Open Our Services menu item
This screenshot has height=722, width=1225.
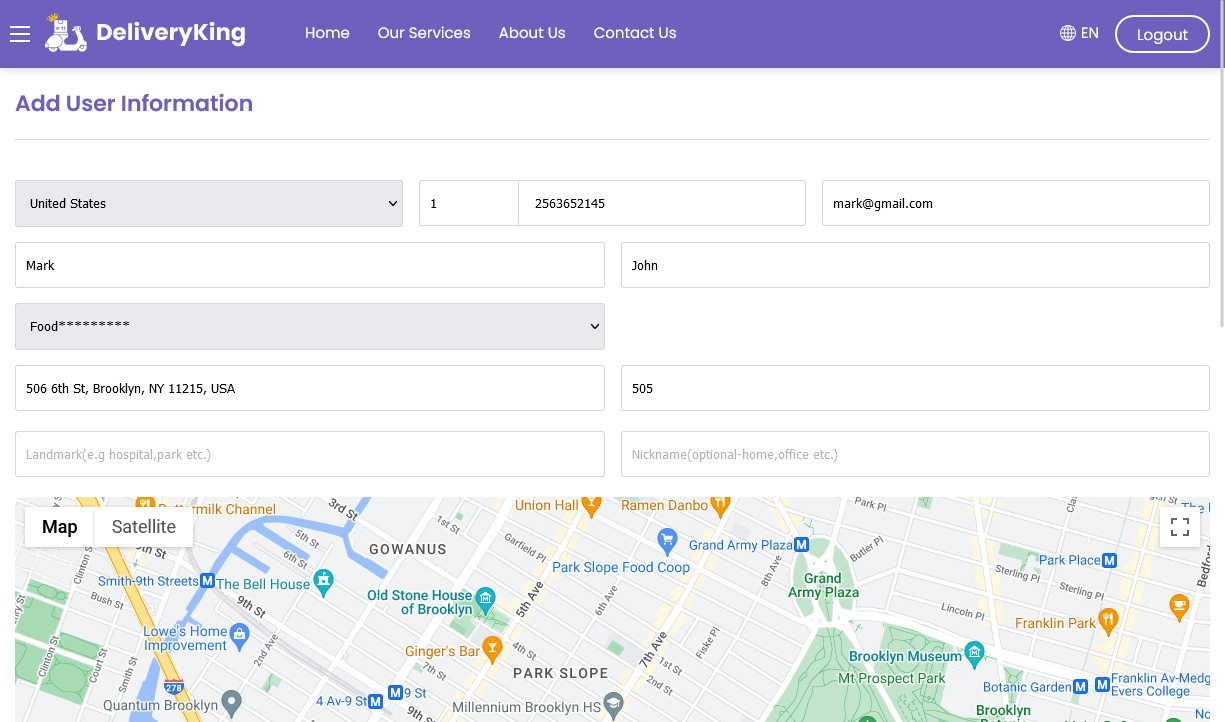point(424,33)
